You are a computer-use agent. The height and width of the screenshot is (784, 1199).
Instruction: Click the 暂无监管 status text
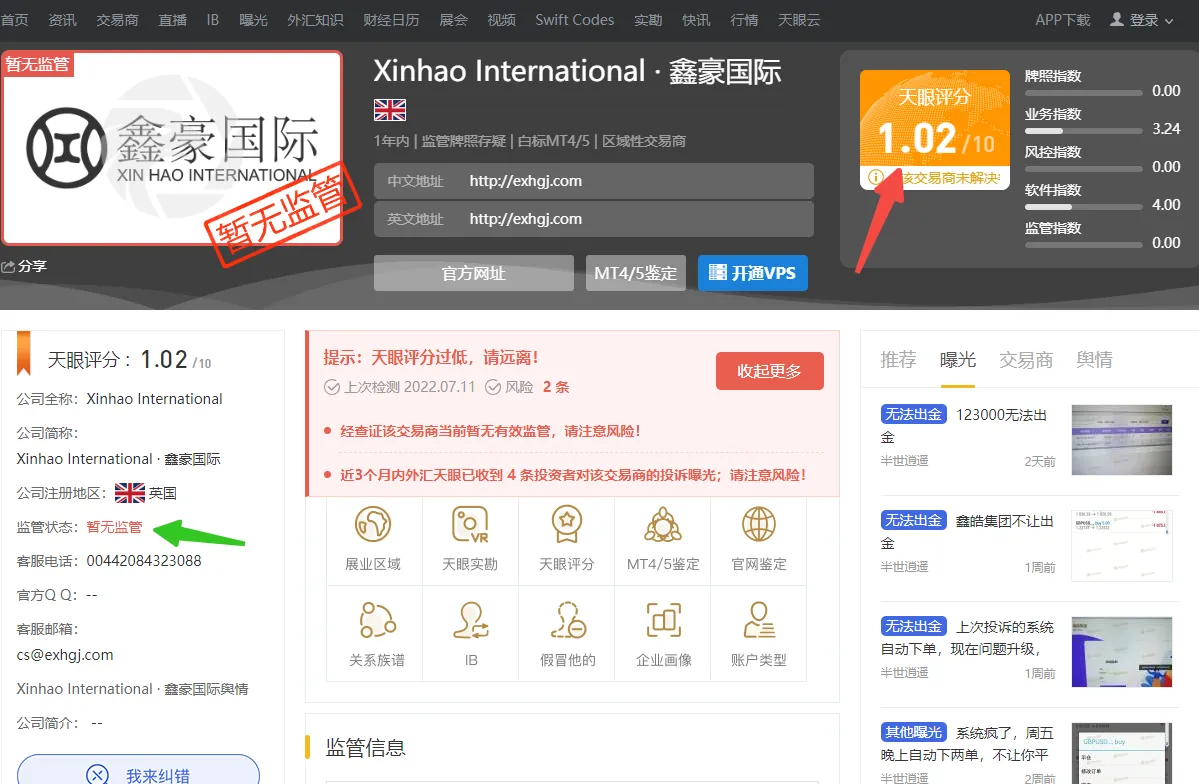pyautogui.click(x=114, y=527)
